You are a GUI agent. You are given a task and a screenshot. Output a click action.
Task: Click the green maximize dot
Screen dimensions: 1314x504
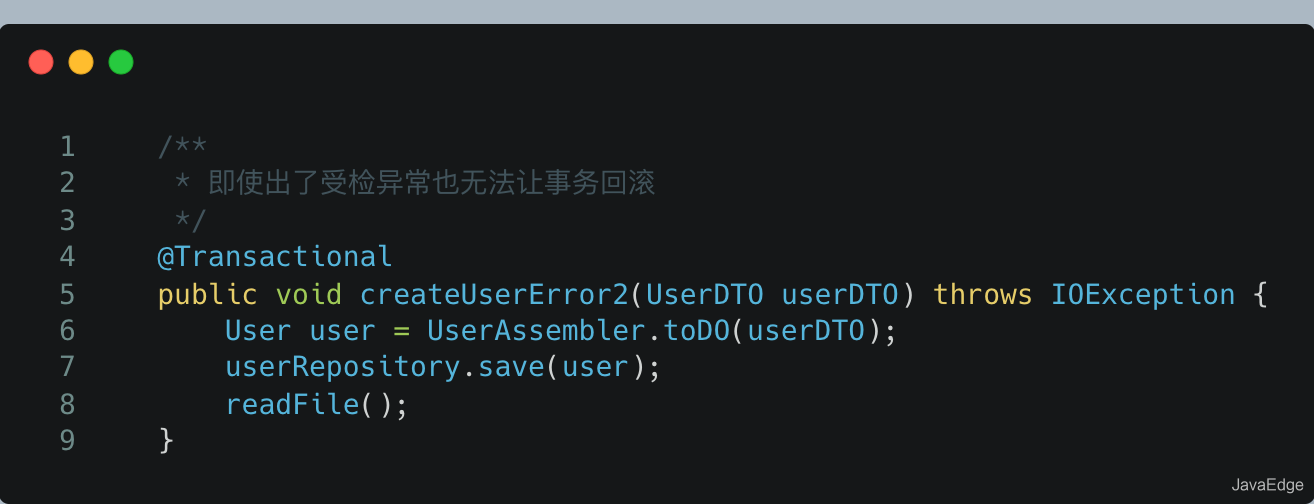point(121,62)
